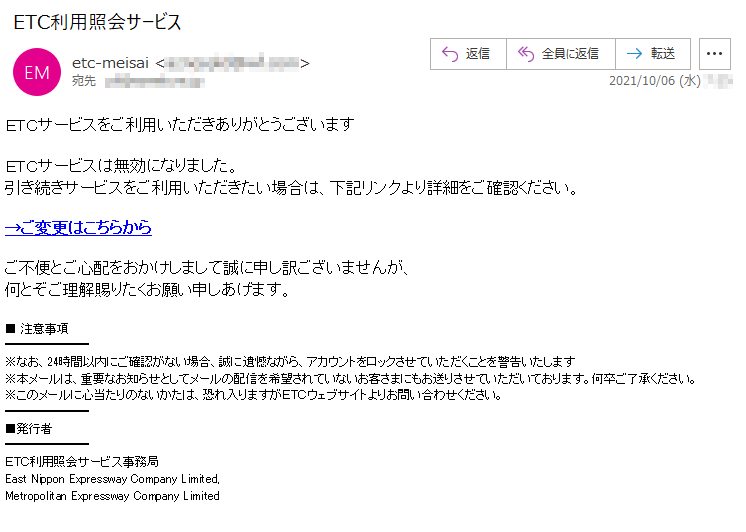Forward the email with 転送
Viewport: 746px width, 532px height.
tap(653, 54)
